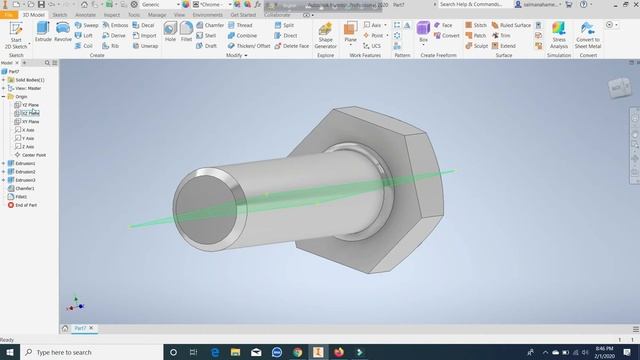Select the Thread tool
Image resolution: width=640 pixels, height=360 pixels.
pyautogui.click(x=240, y=25)
